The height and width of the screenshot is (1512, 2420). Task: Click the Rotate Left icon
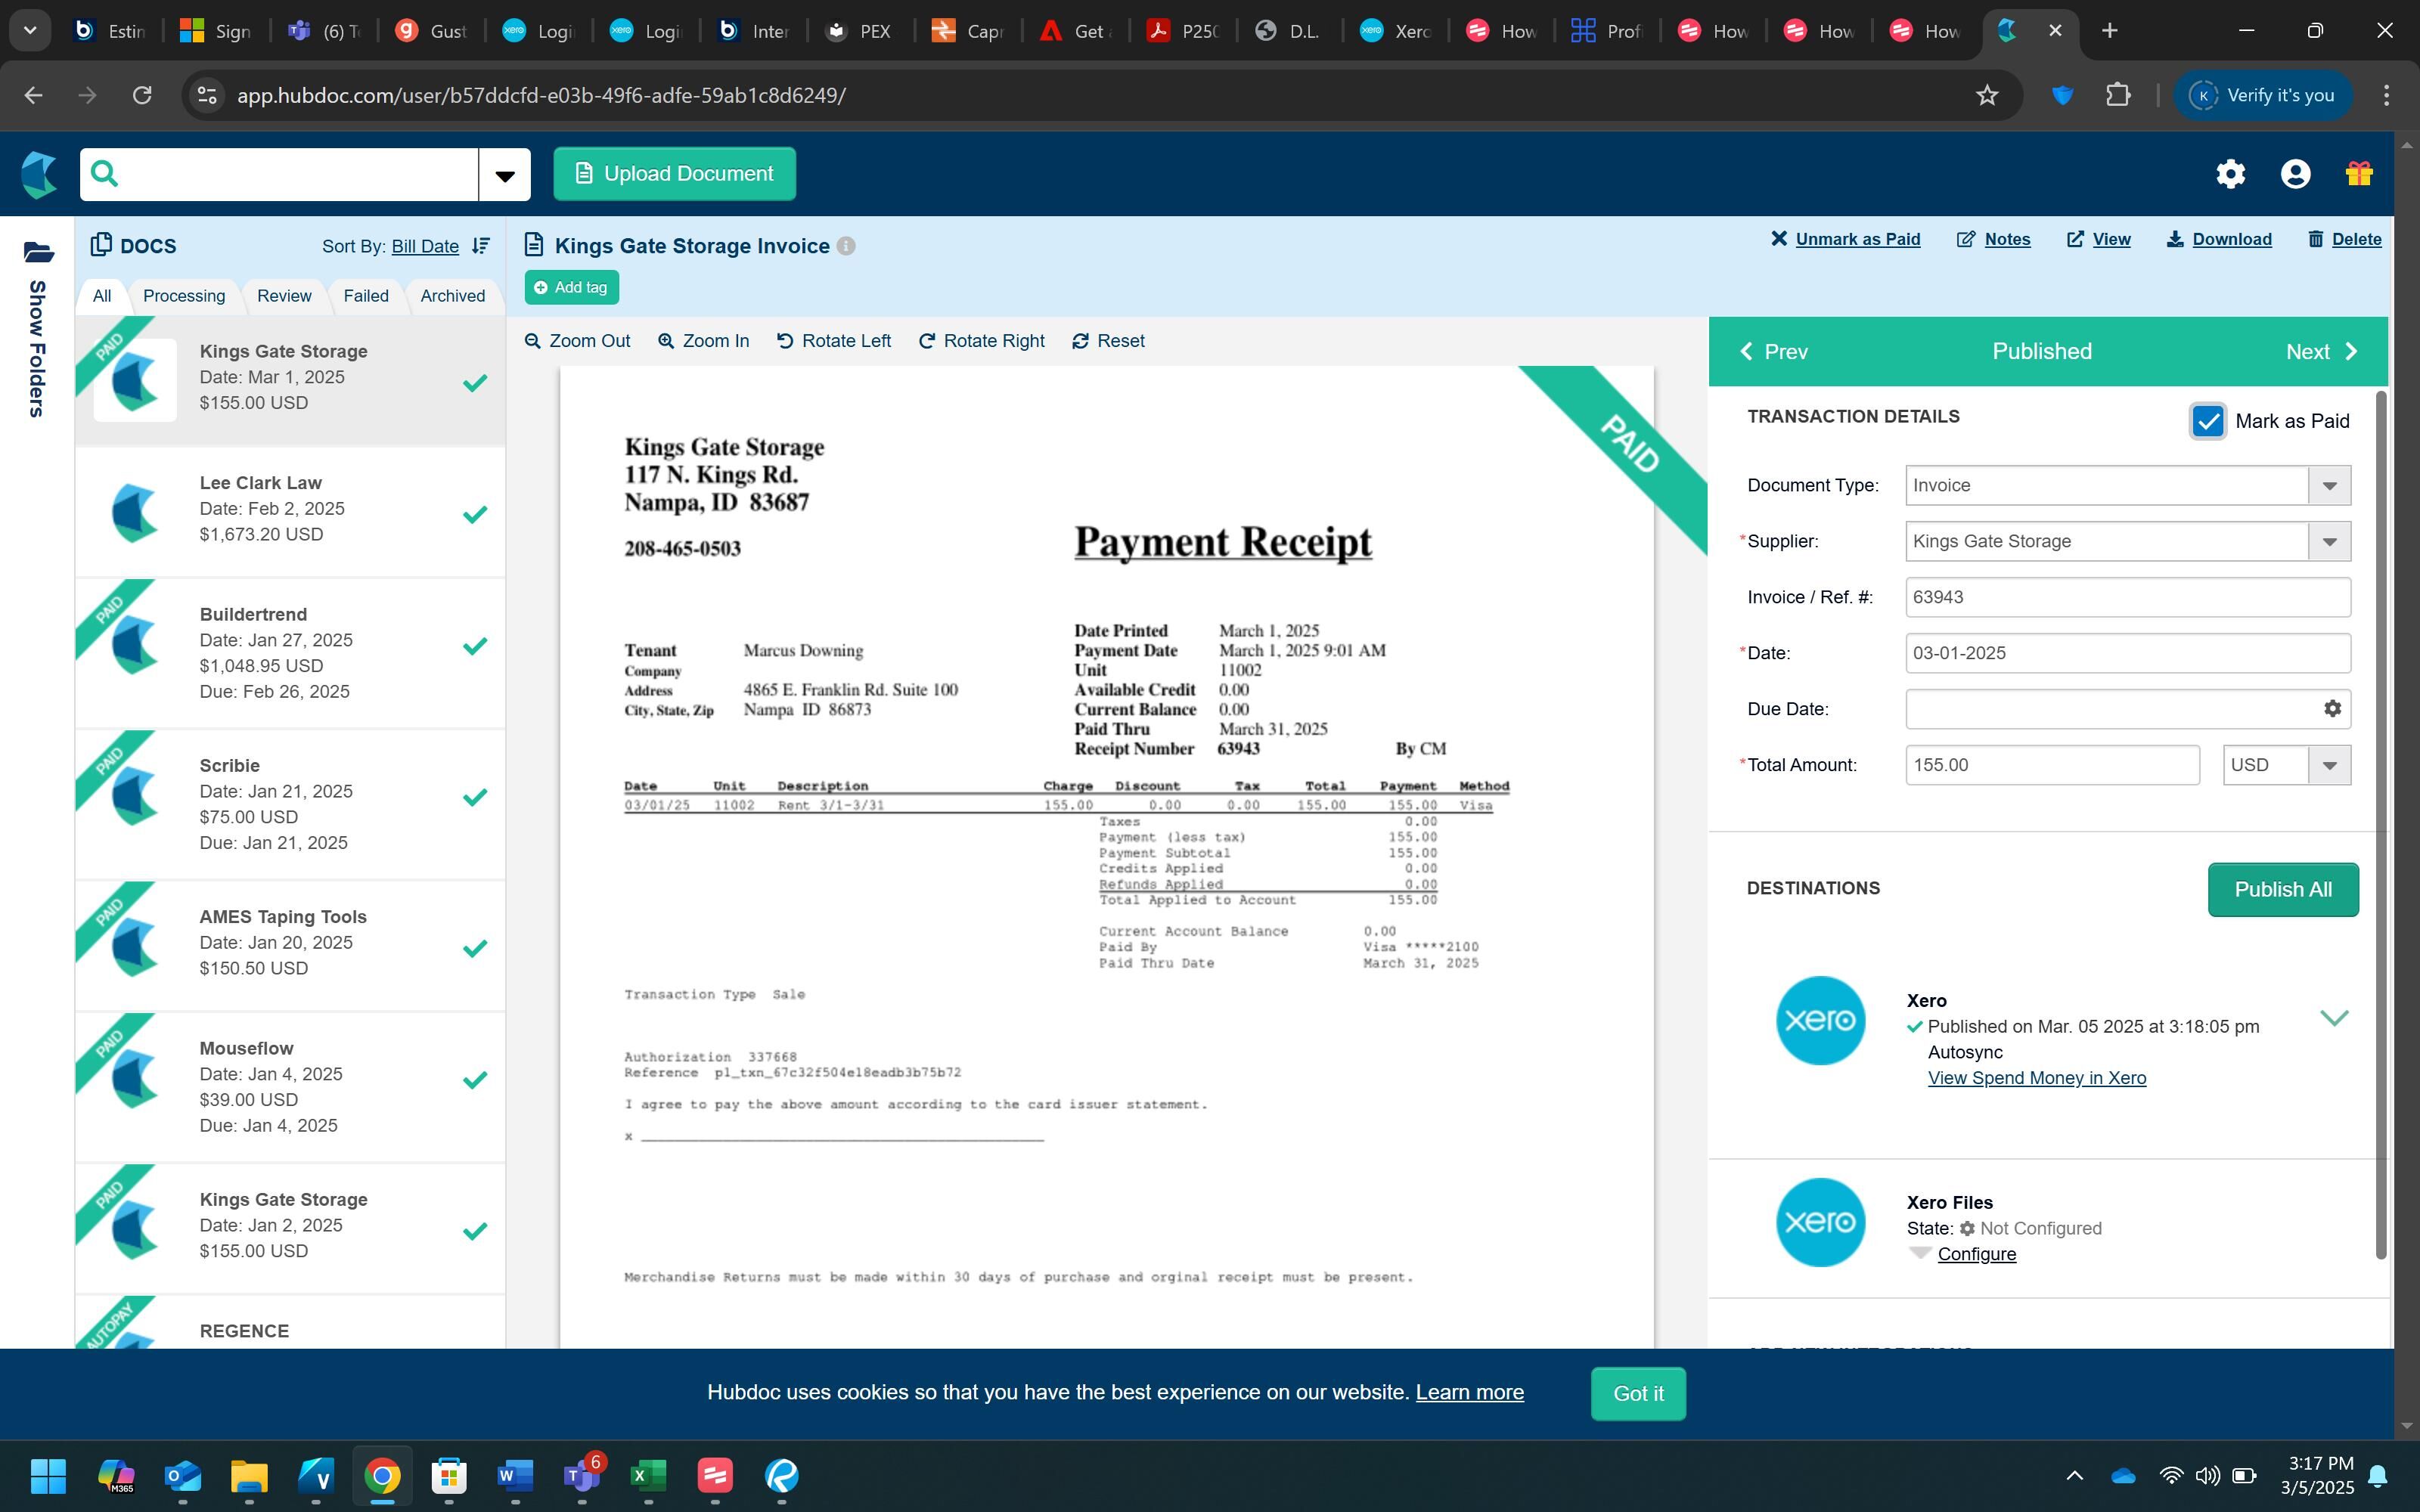click(785, 341)
